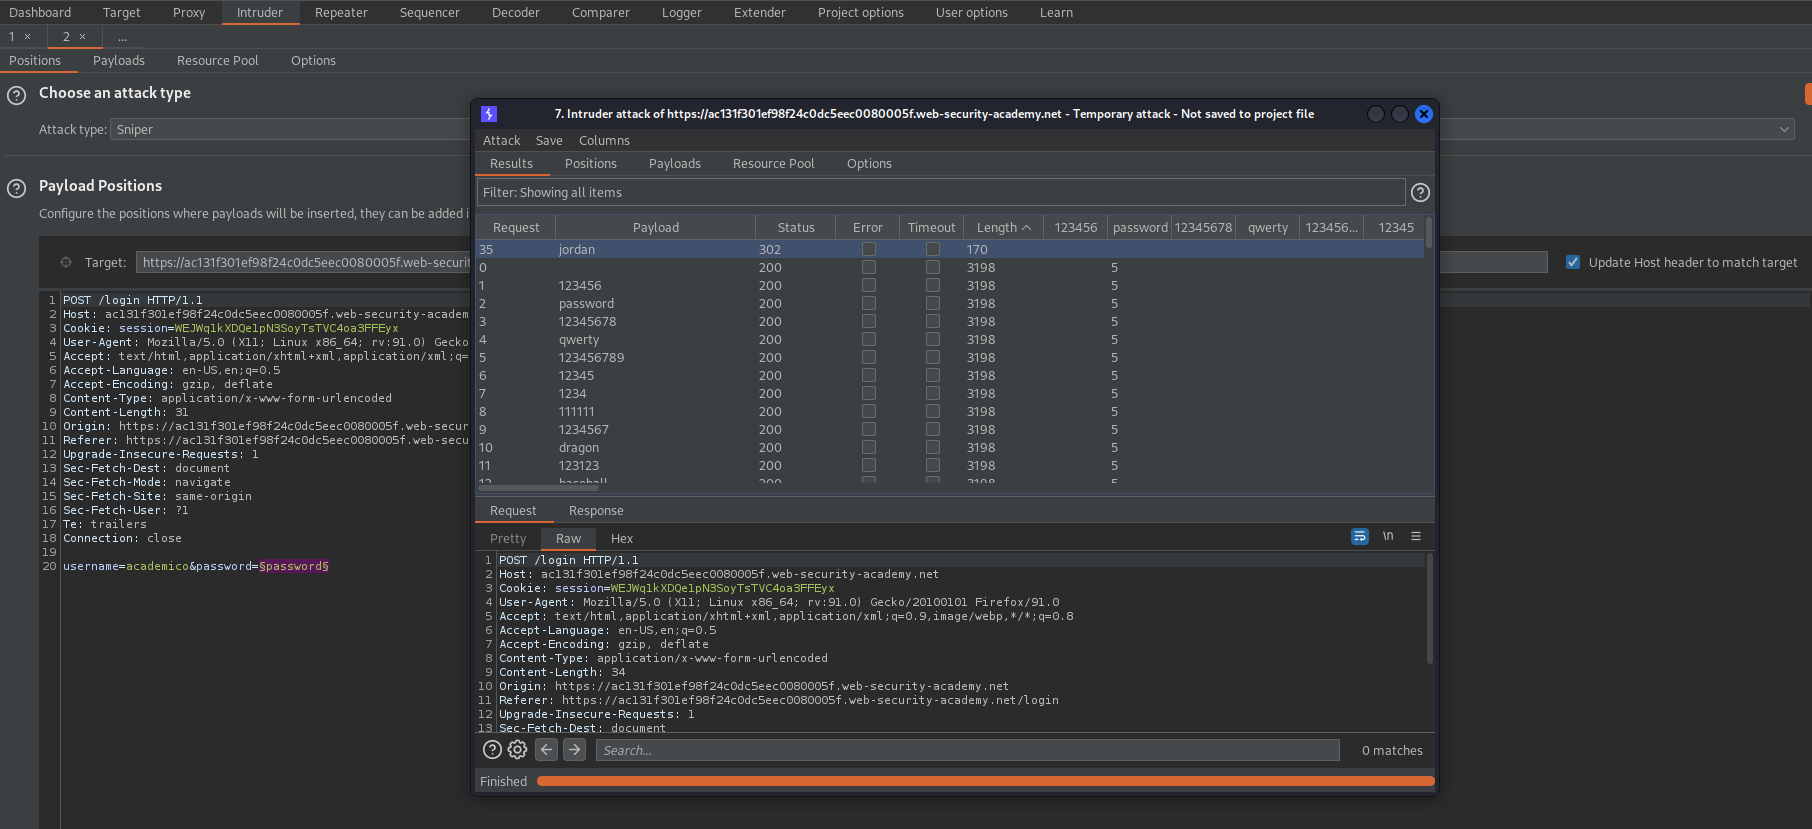Toggle Update Host header to match target checkbox
The height and width of the screenshot is (829, 1812).
point(1573,262)
